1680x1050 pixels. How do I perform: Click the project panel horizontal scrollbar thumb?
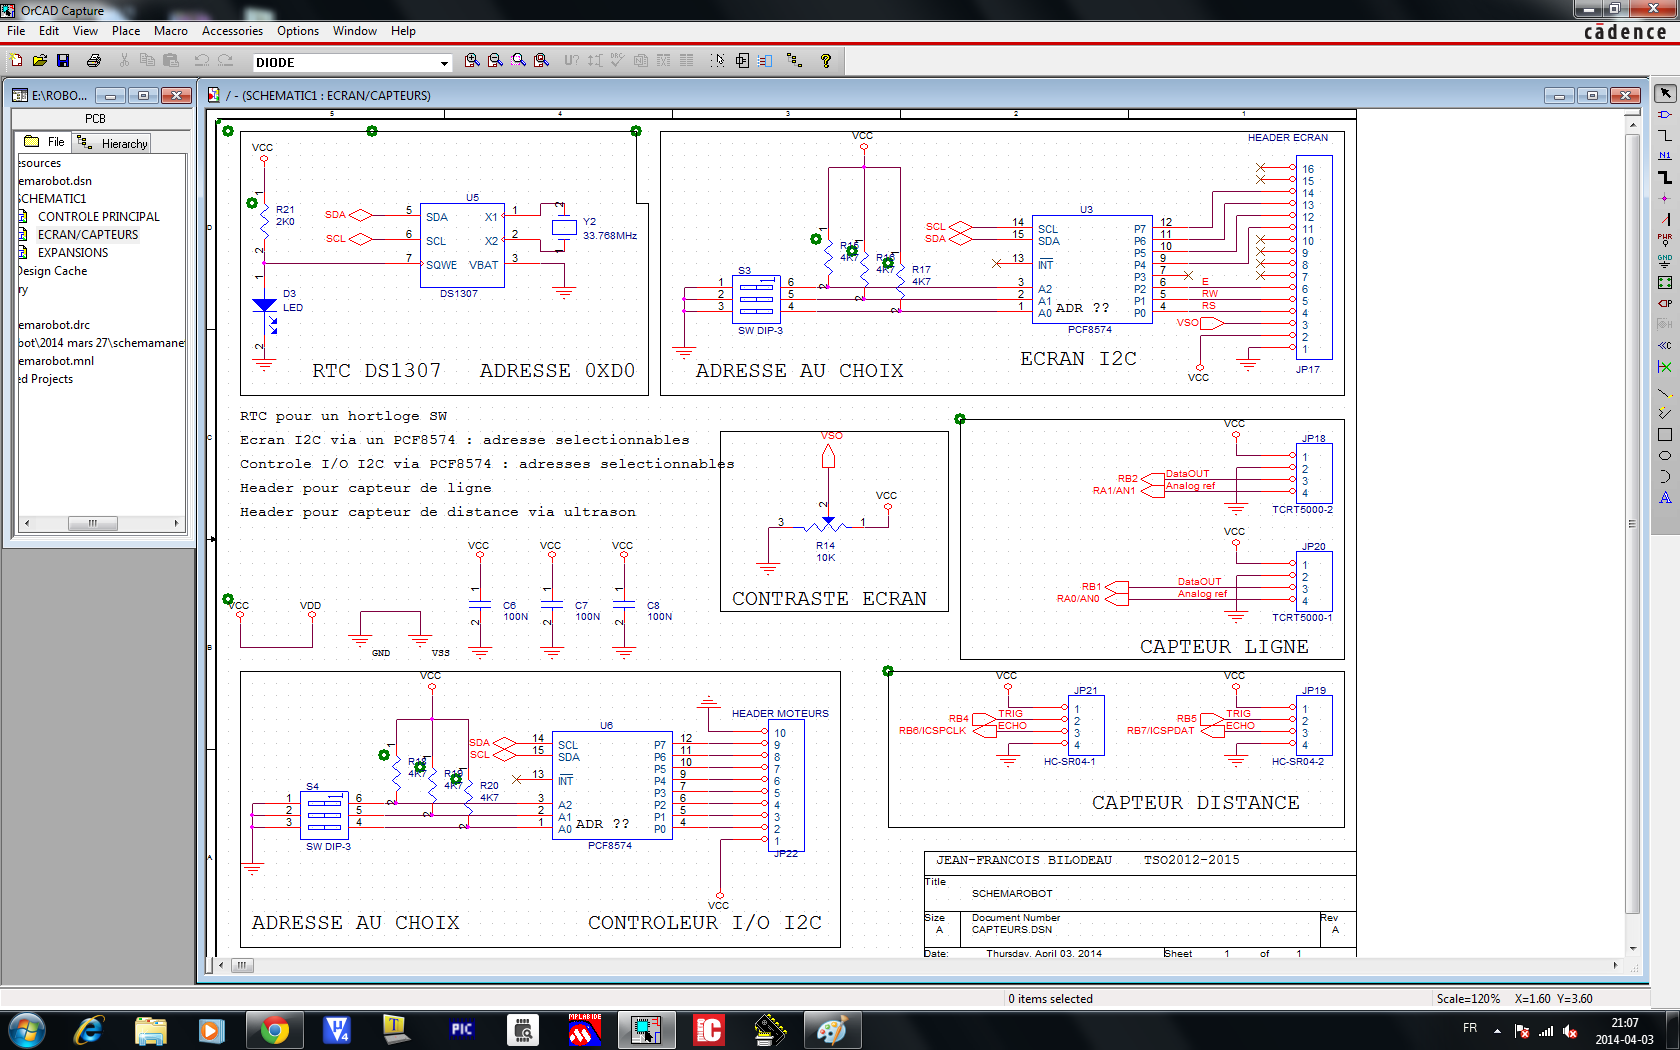point(93,523)
